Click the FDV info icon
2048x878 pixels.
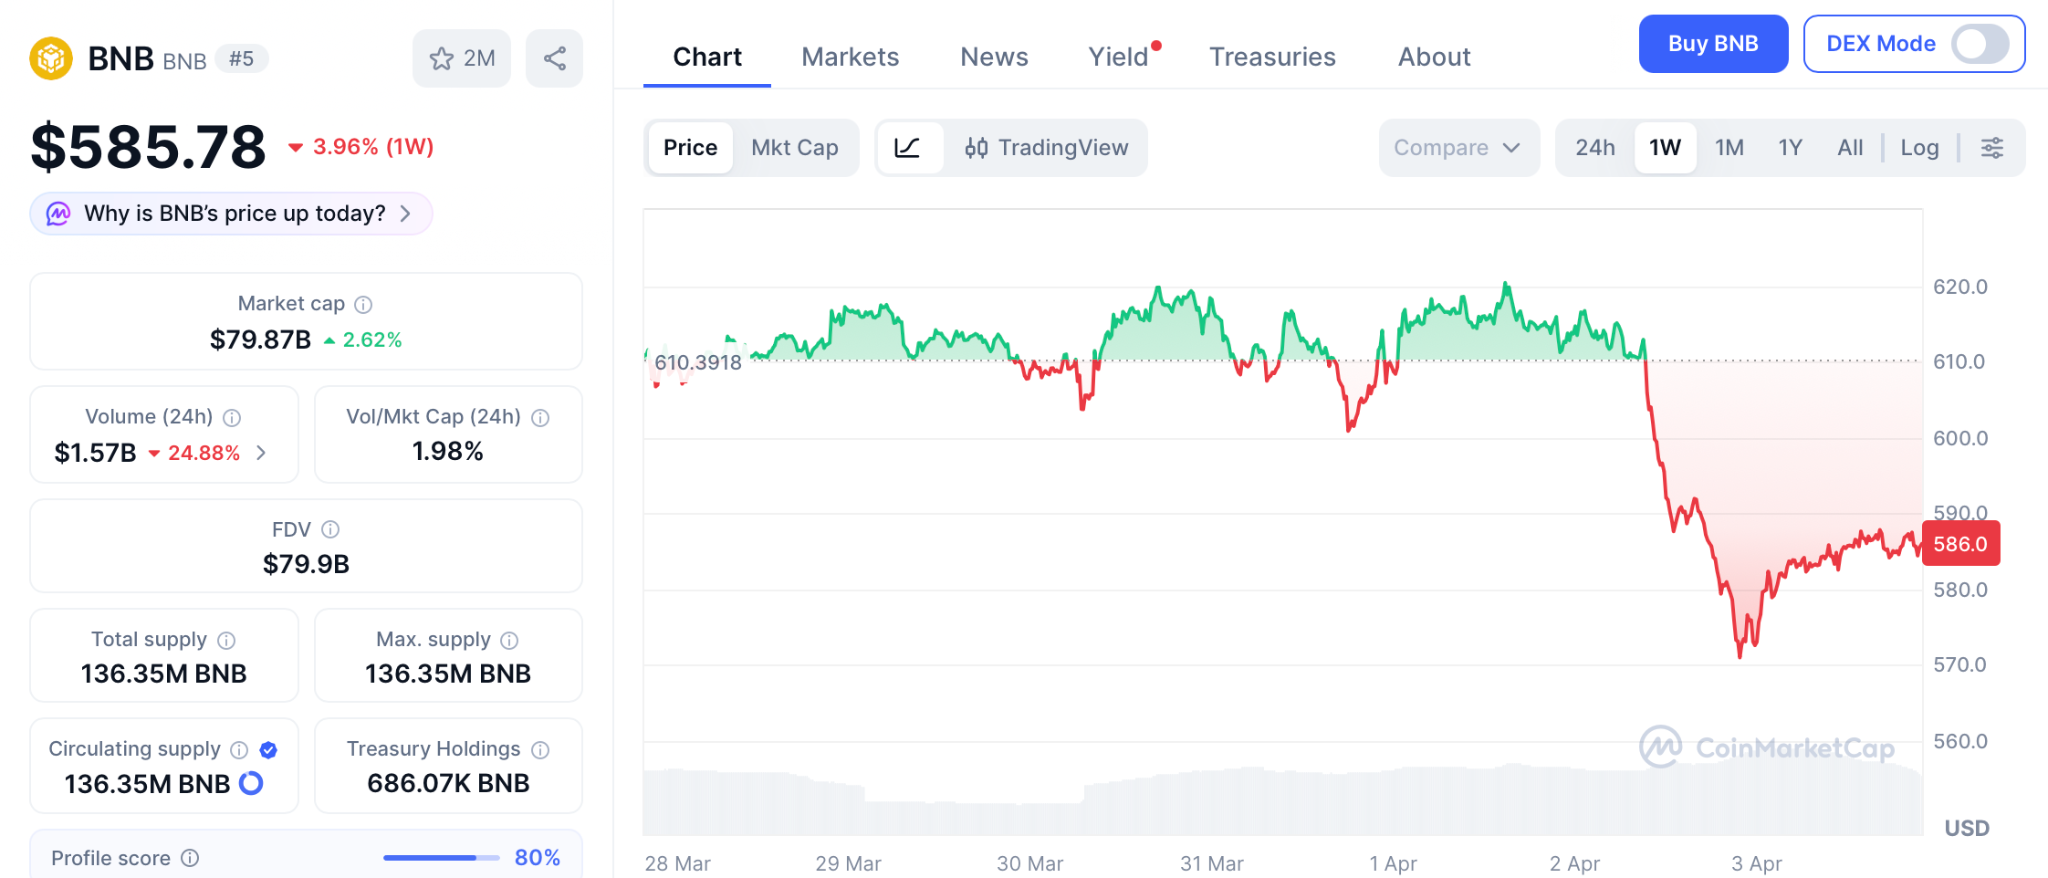coord(331,529)
